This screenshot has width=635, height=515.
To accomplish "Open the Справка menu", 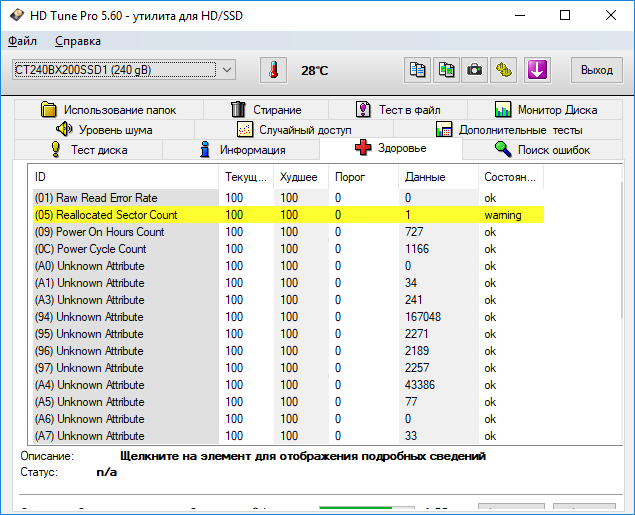I will point(78,41).
